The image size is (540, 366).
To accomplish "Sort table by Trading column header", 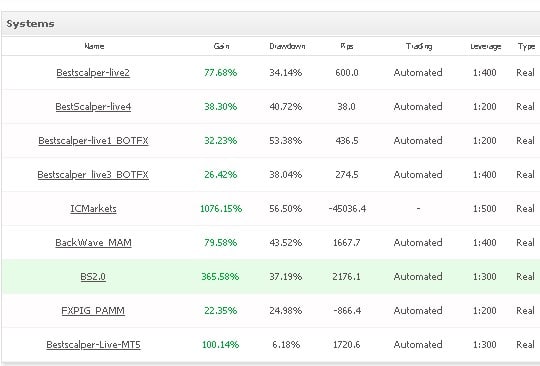I will click(418, 46).
